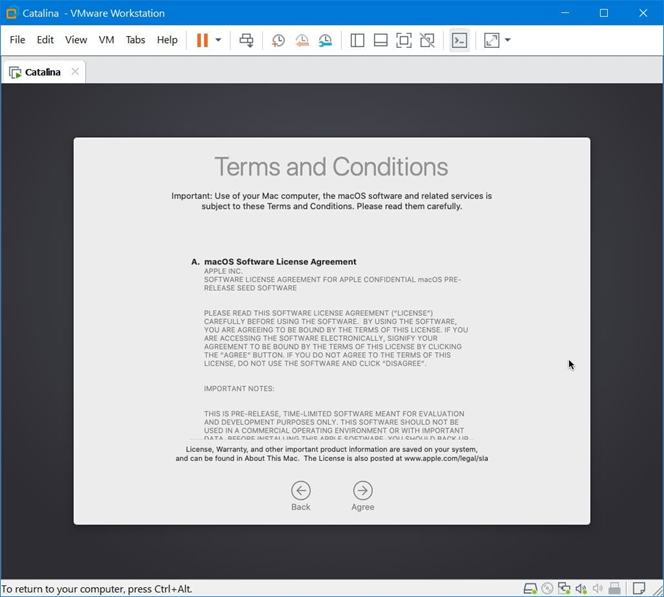
Task: Switch to Unity mode
Action: [x=427, y=40]
